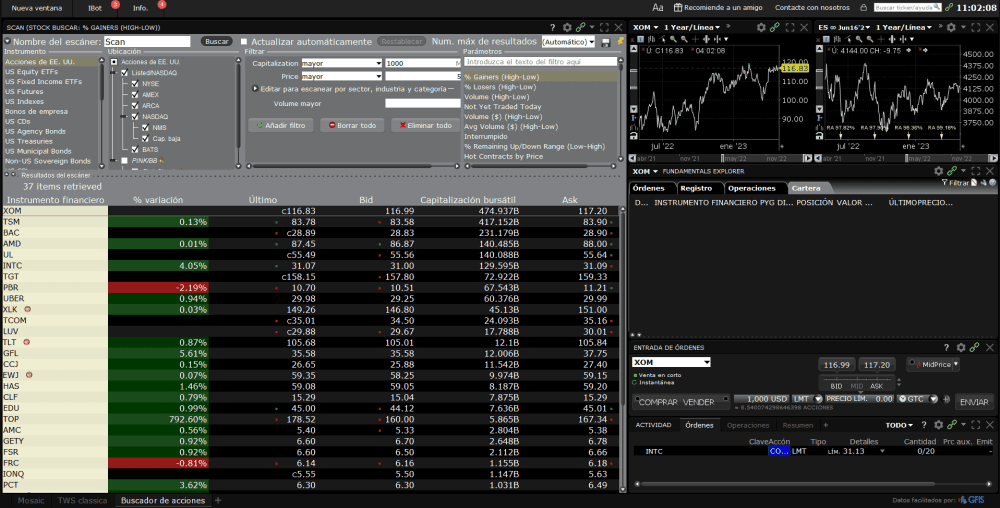
Task: Uncheck the BATS checkbox
Action: pos(135,149)
